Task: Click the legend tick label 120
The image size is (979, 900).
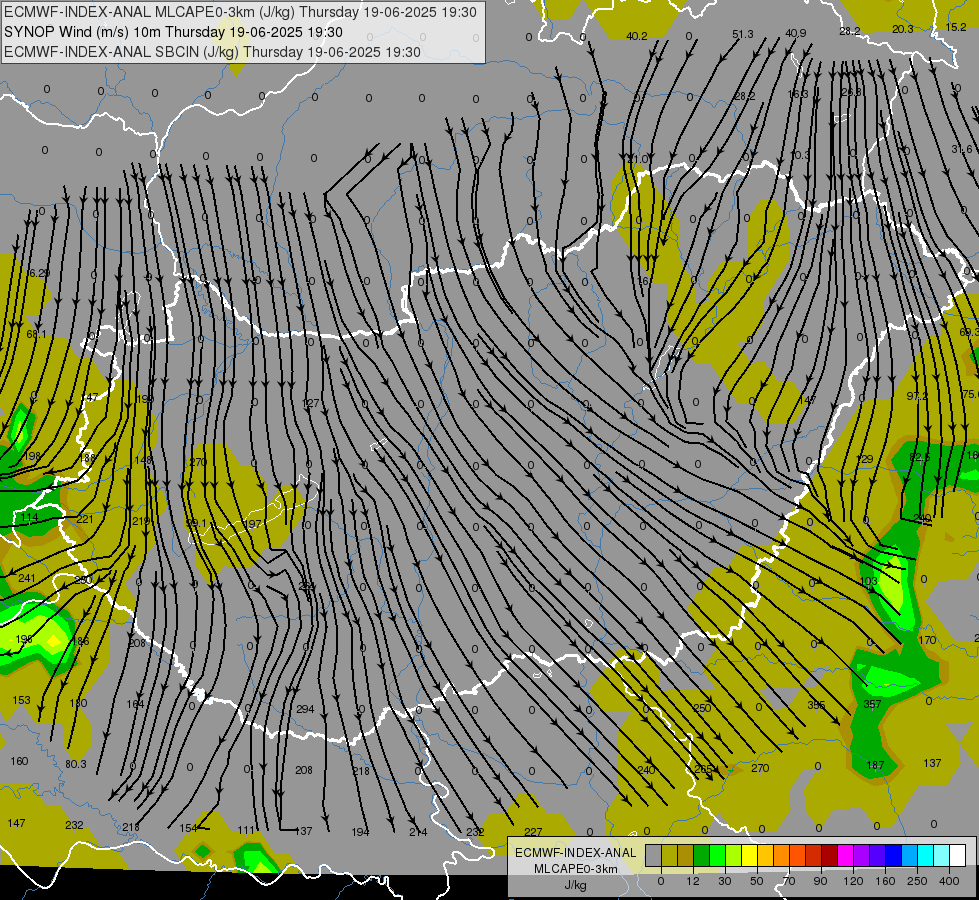Action: pyautogui.click(x=853, y=881)
